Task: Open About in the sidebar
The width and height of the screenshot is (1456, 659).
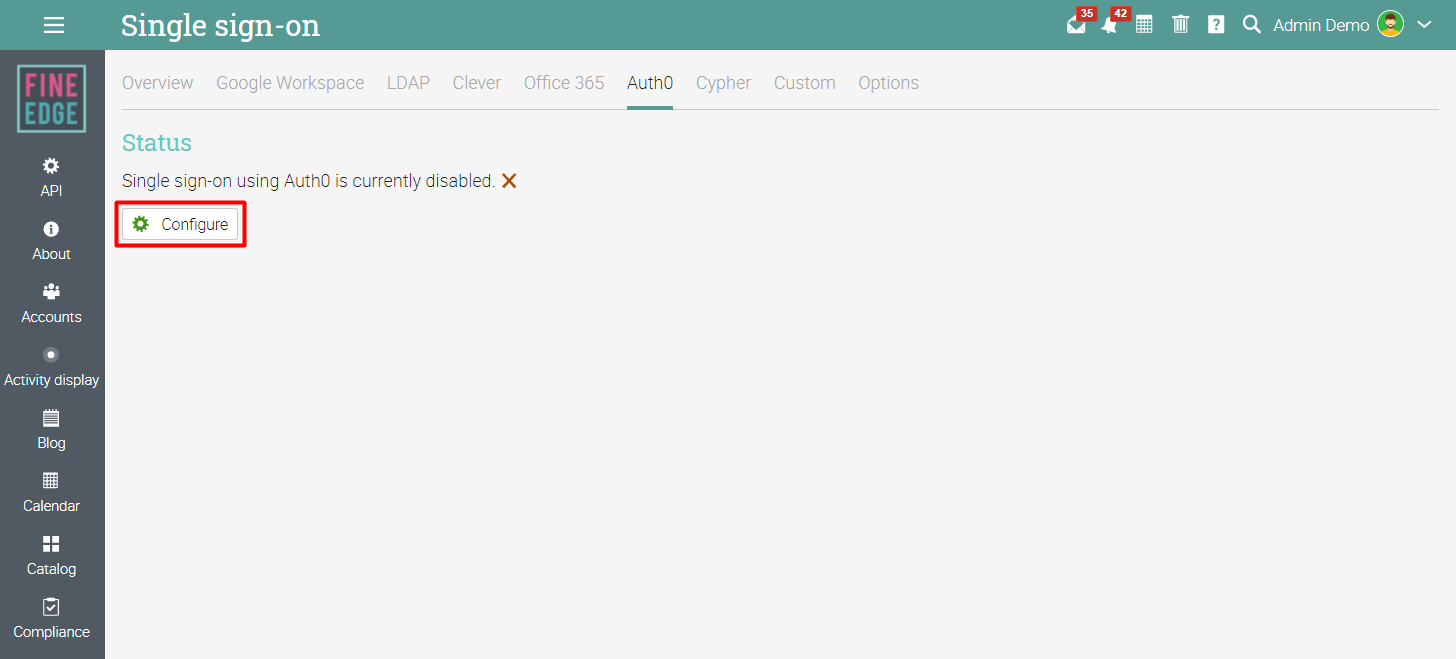Action: point(52,241)
